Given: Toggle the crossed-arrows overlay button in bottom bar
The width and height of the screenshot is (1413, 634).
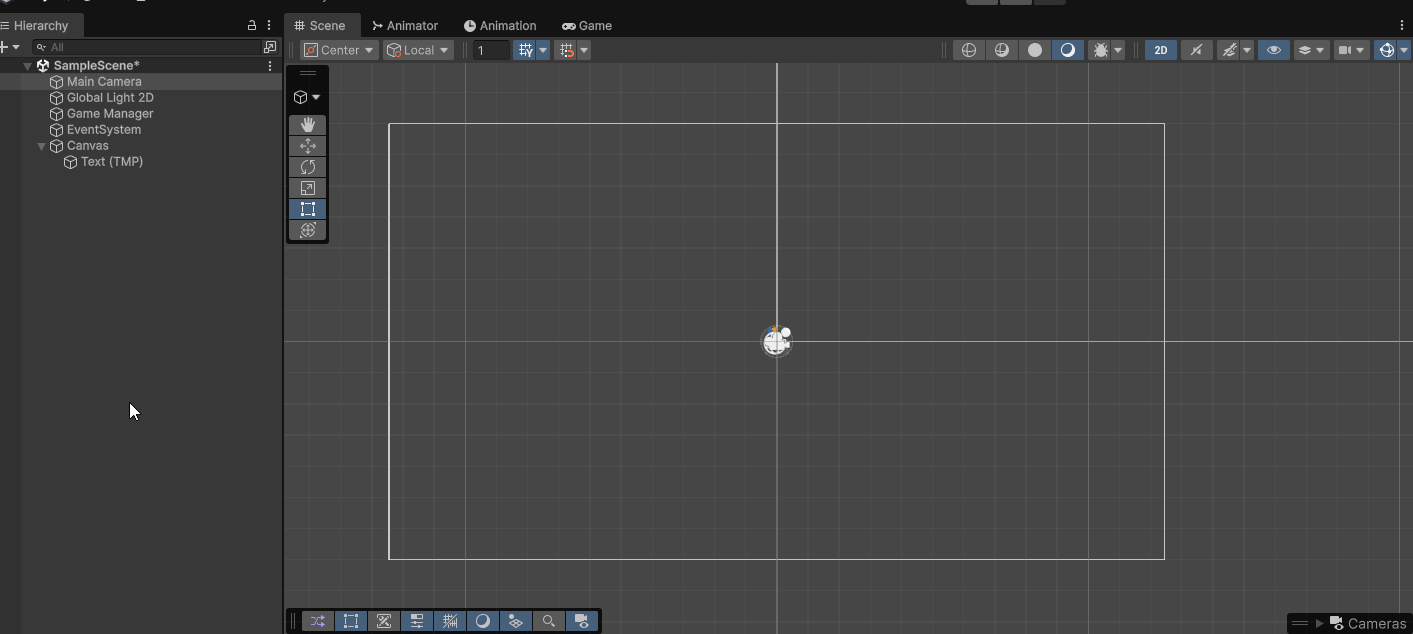Looking at the screenshot, I should 317,621.
